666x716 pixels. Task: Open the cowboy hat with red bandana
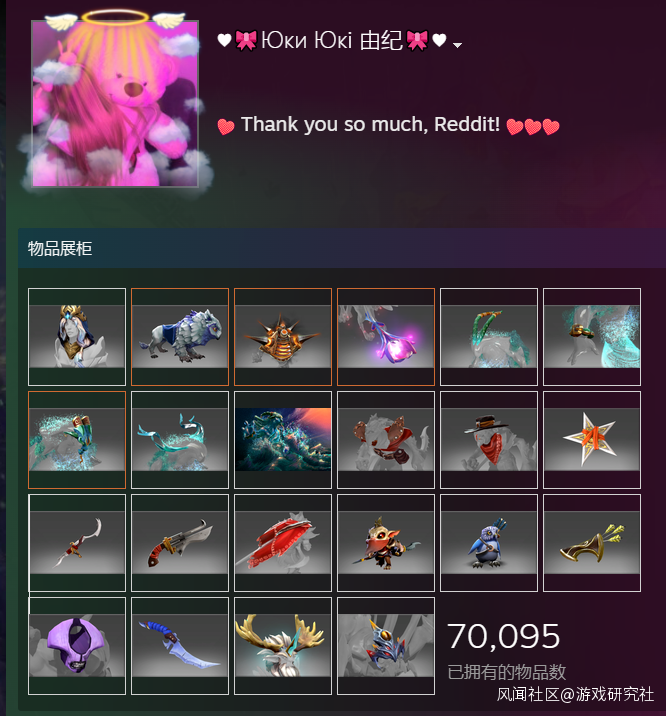pyautogui.click(x=489, y=440)
